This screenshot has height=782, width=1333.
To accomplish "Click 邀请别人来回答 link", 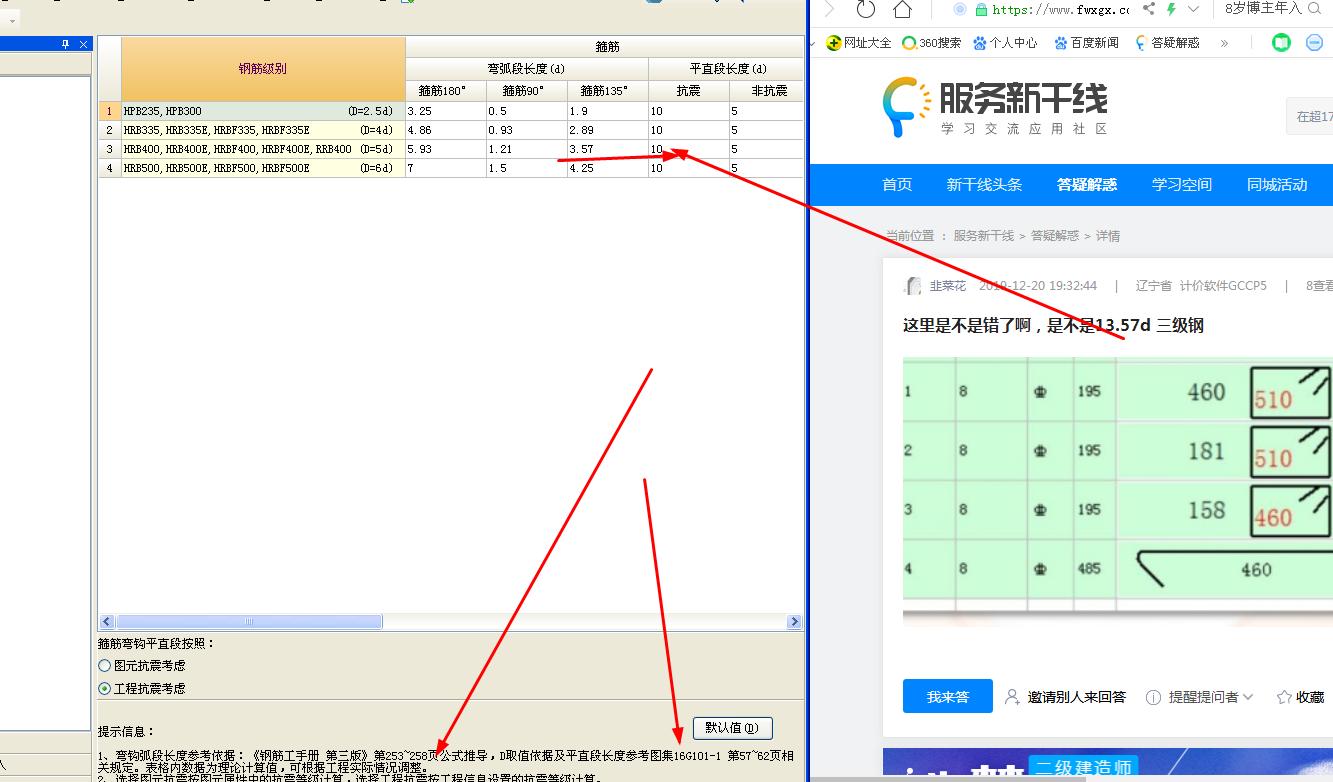I will (1066, 697).
